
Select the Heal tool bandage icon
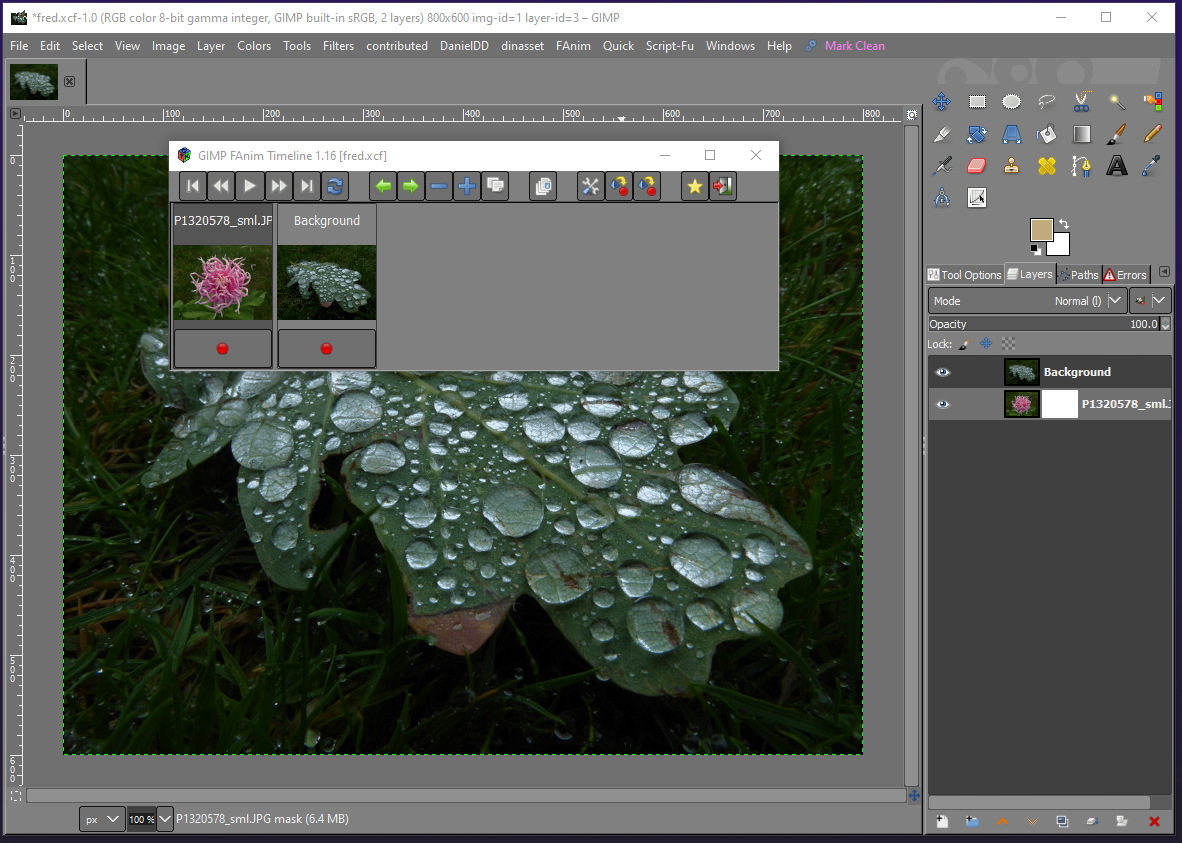click(x=1047, y=166)
